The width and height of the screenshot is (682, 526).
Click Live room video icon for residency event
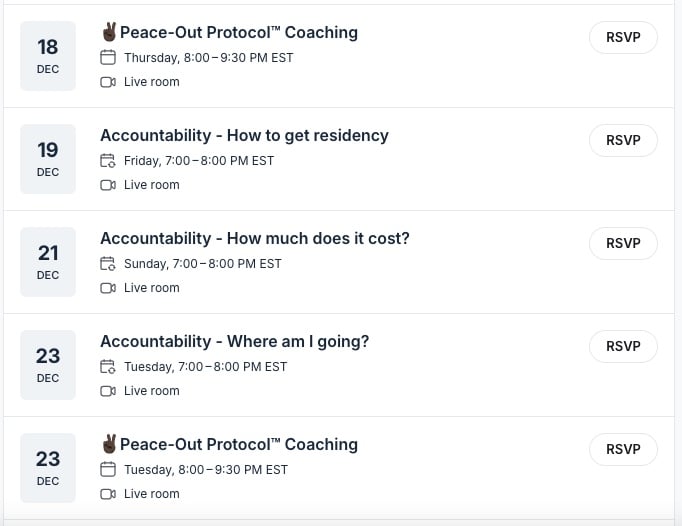(x=108, y=185)
